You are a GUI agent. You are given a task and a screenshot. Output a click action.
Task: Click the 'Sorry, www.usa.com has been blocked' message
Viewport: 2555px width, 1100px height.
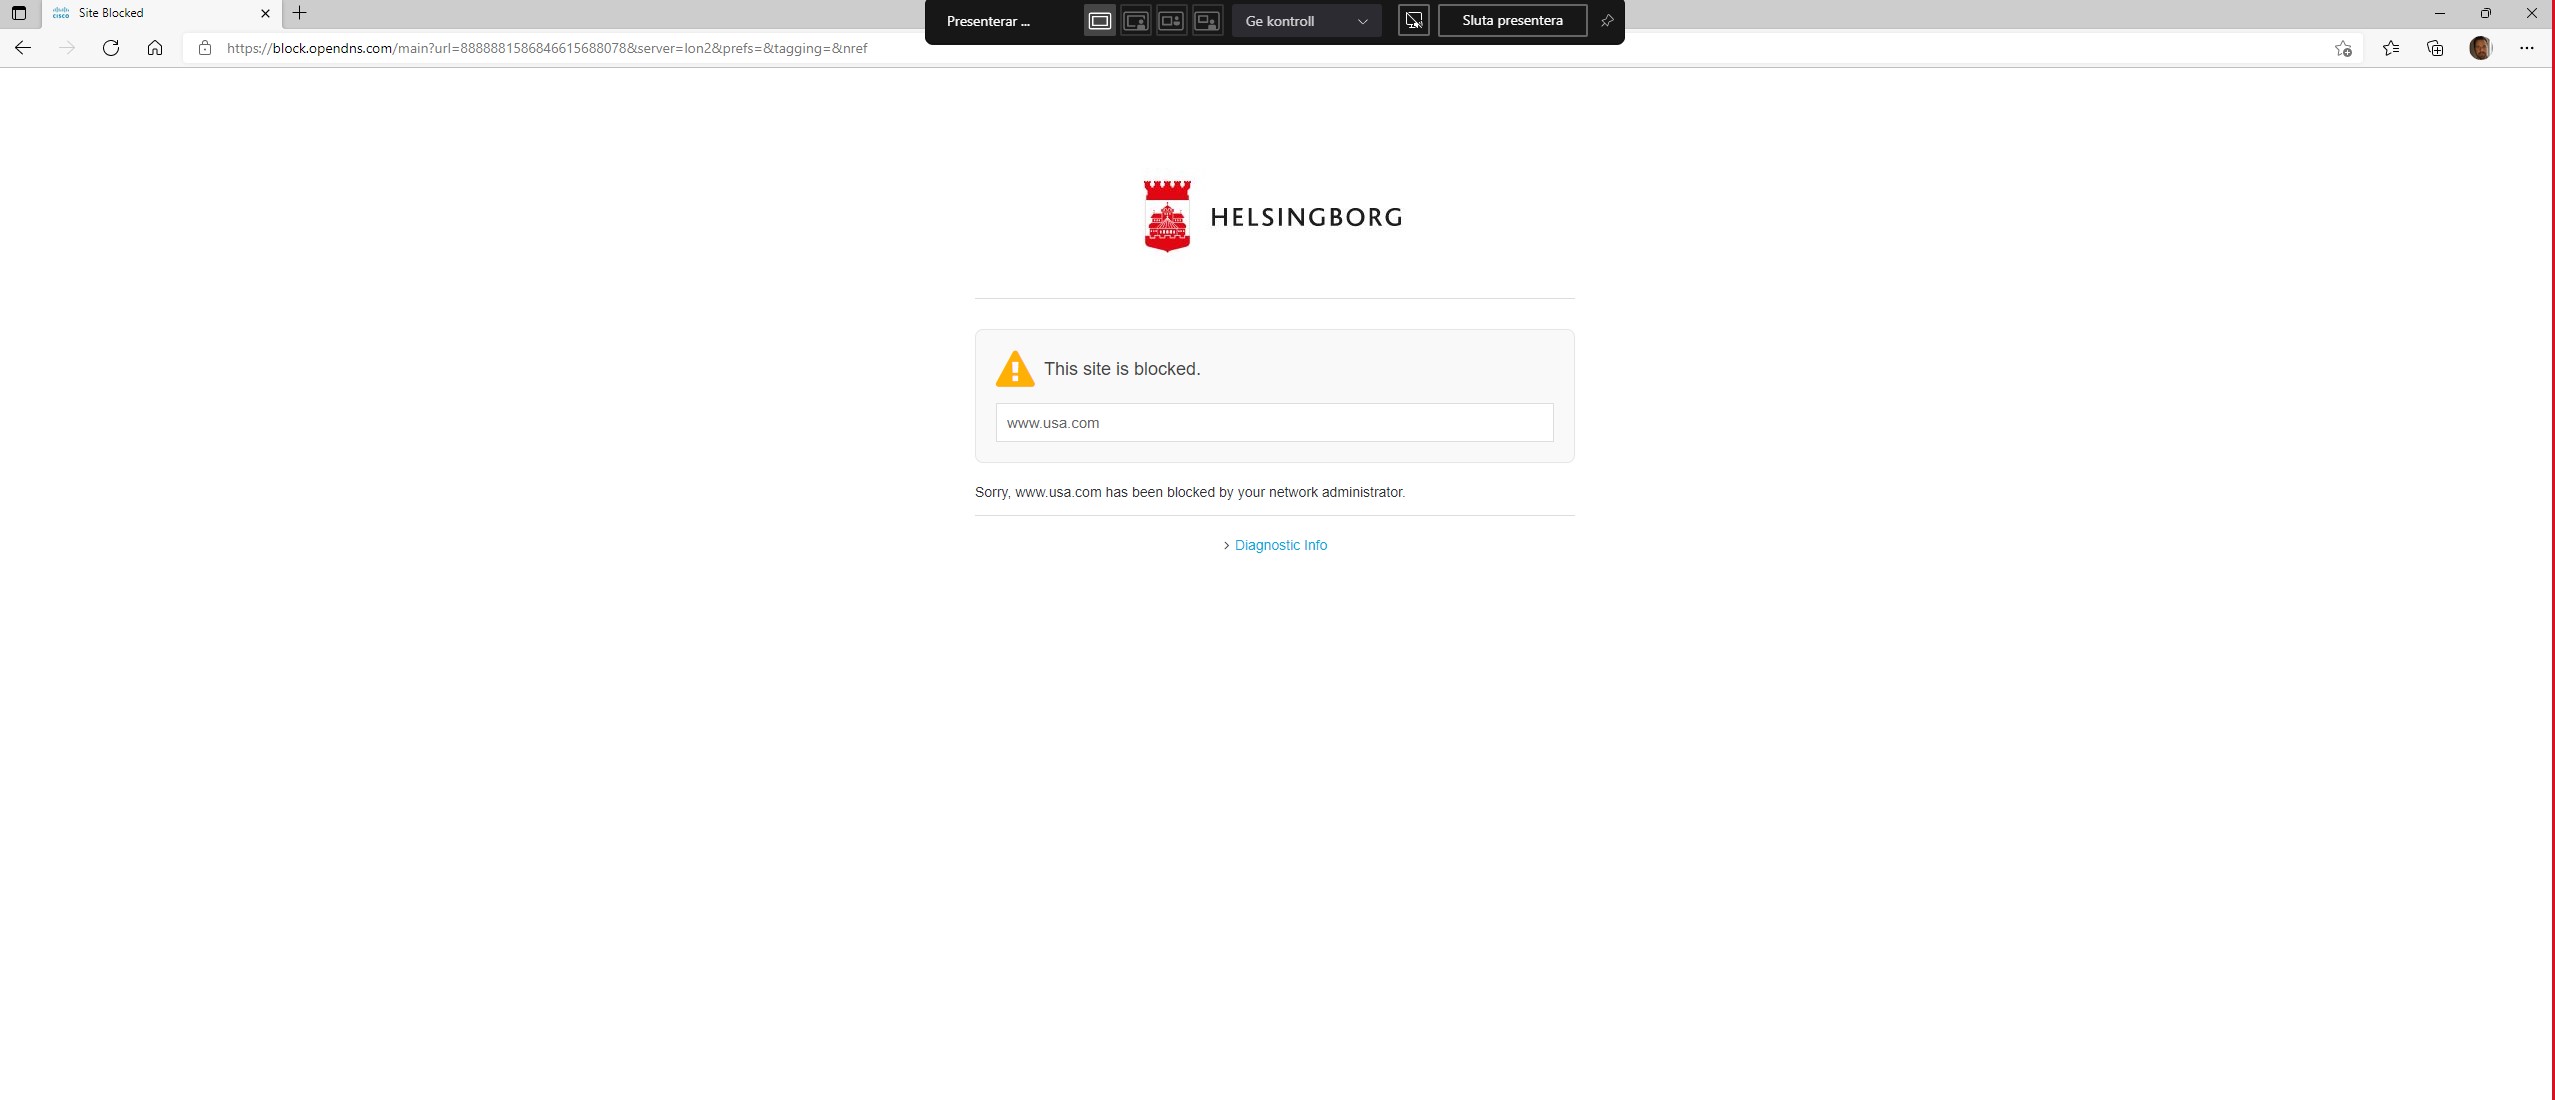pyautogui.click(x=1190, y=492)
